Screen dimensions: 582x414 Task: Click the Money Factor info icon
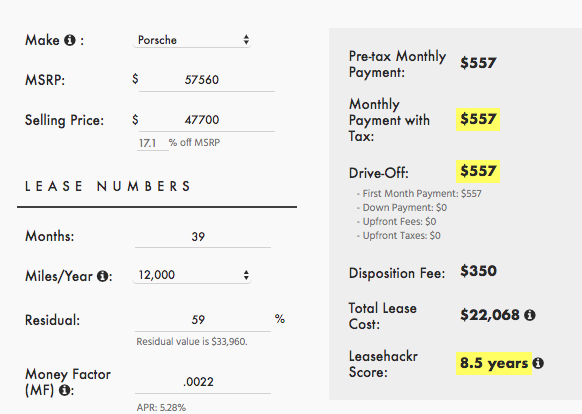coord(65,390)
